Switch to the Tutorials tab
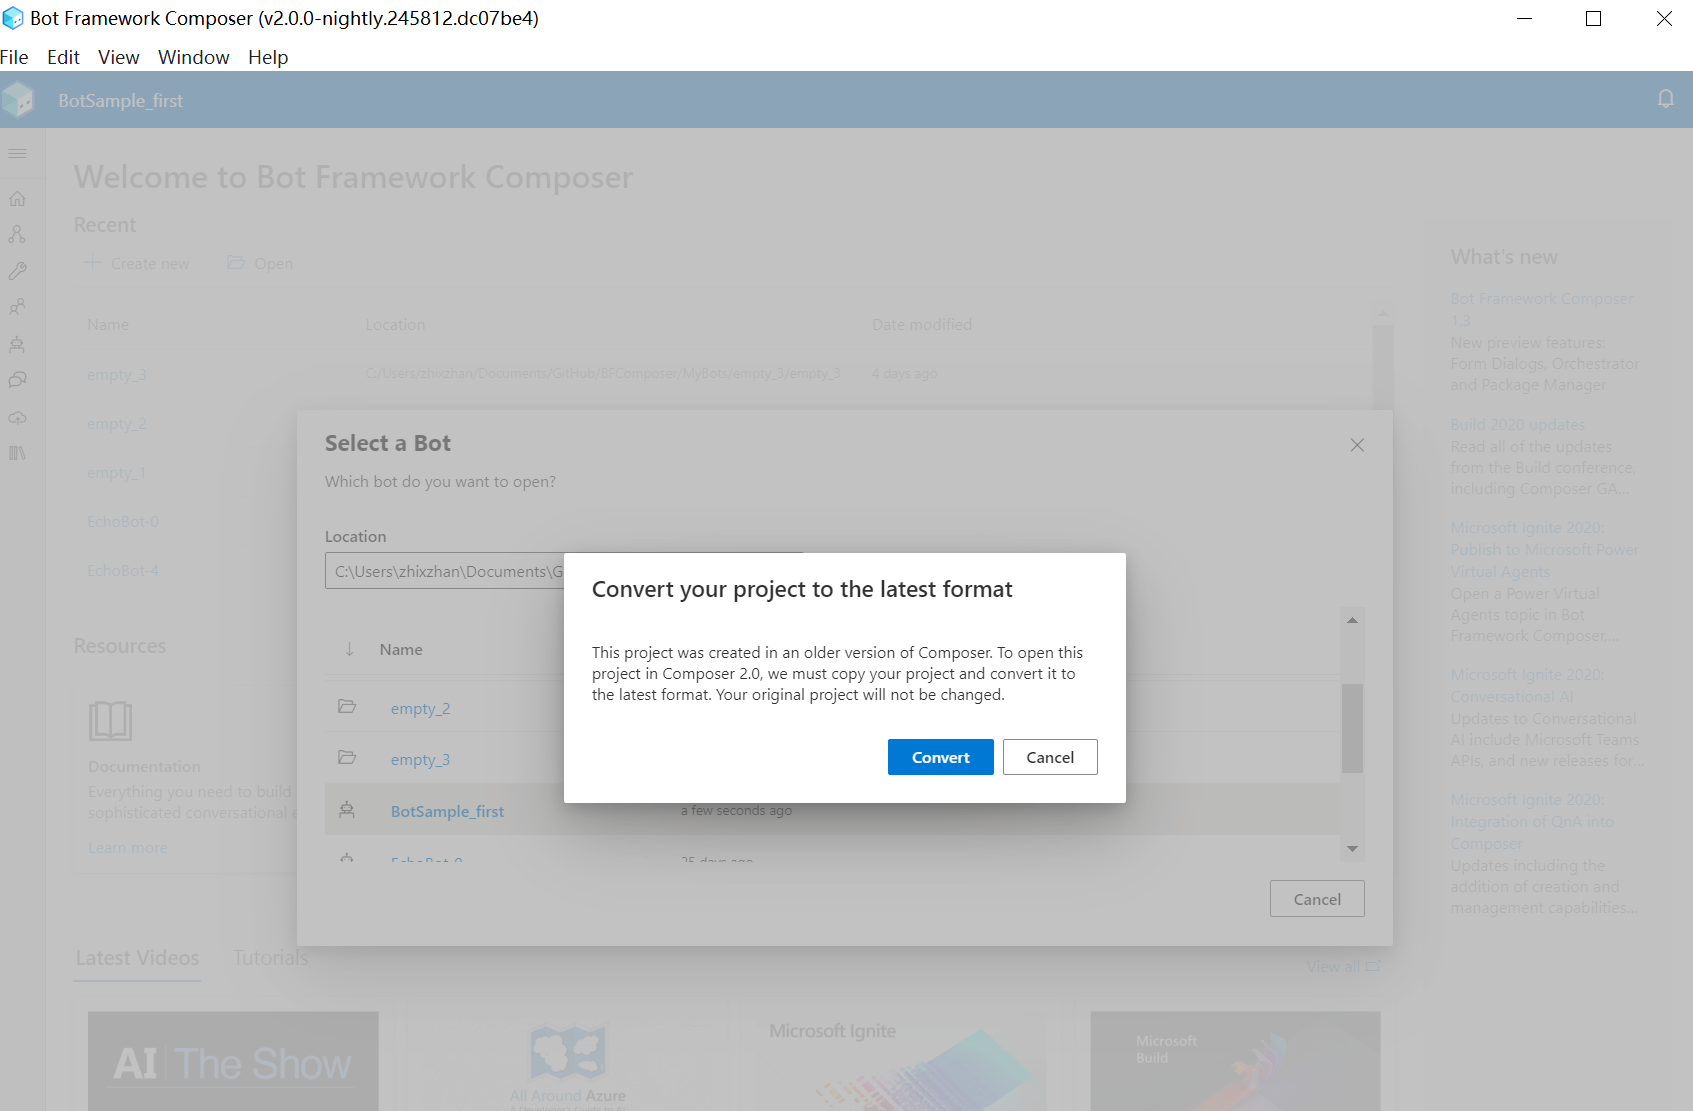The width and height of the screenshot is (1693, 1111). click(x=269, y=957)
